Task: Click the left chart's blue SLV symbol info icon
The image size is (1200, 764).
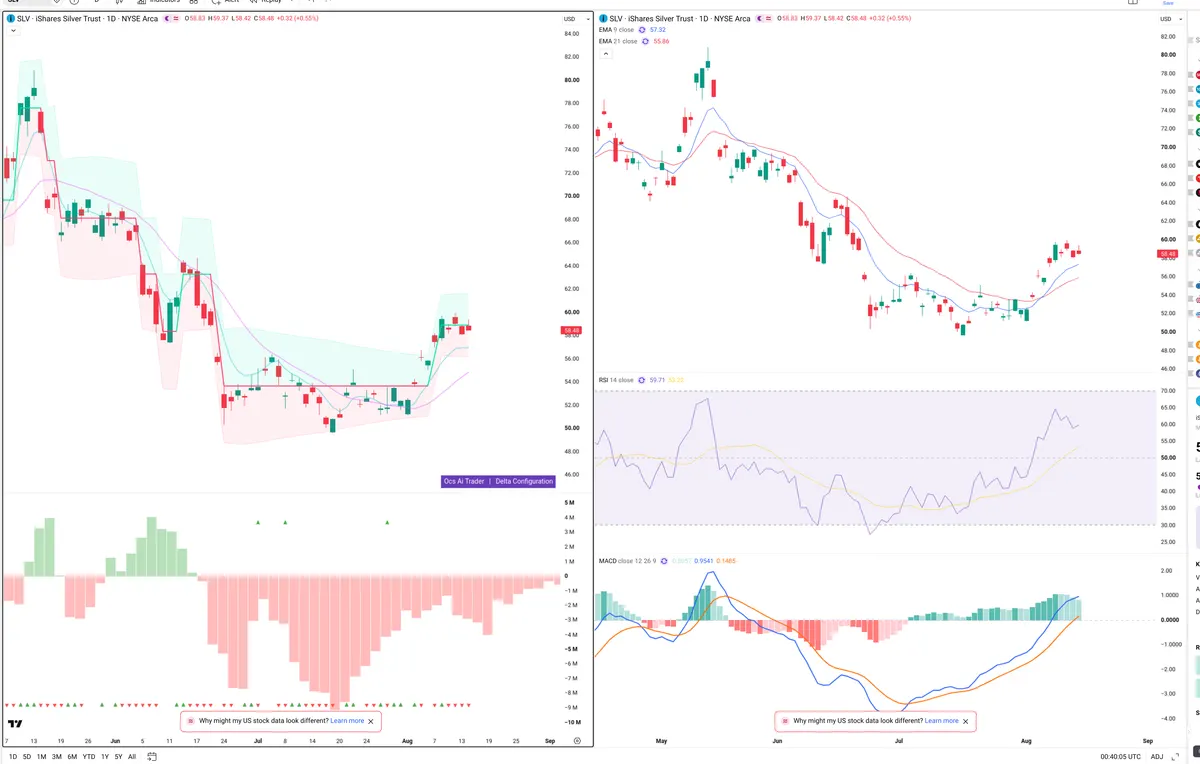Action: pos(10,19)
